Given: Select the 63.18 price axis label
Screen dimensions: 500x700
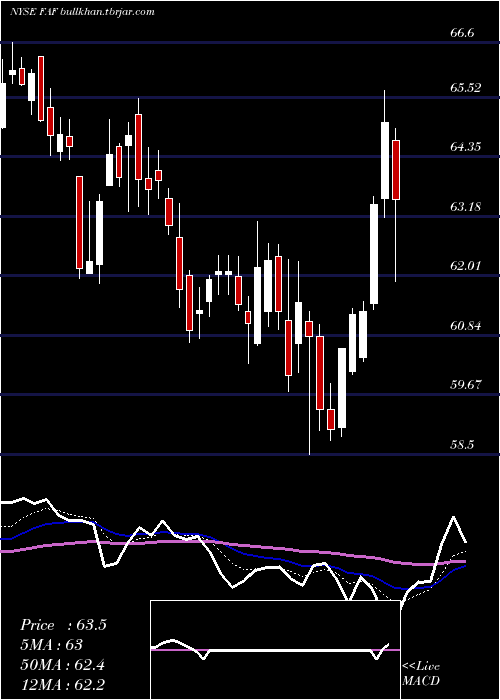Looking at the screenshot, I should click(466, 207).
